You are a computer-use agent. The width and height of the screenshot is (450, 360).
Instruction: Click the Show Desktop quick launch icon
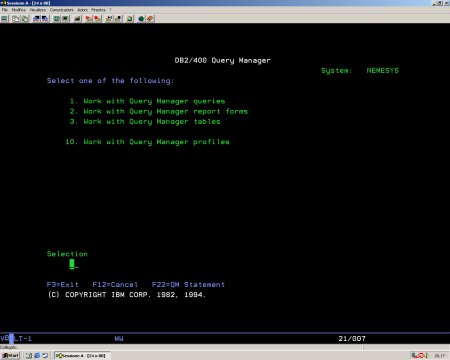coord(29,356)
